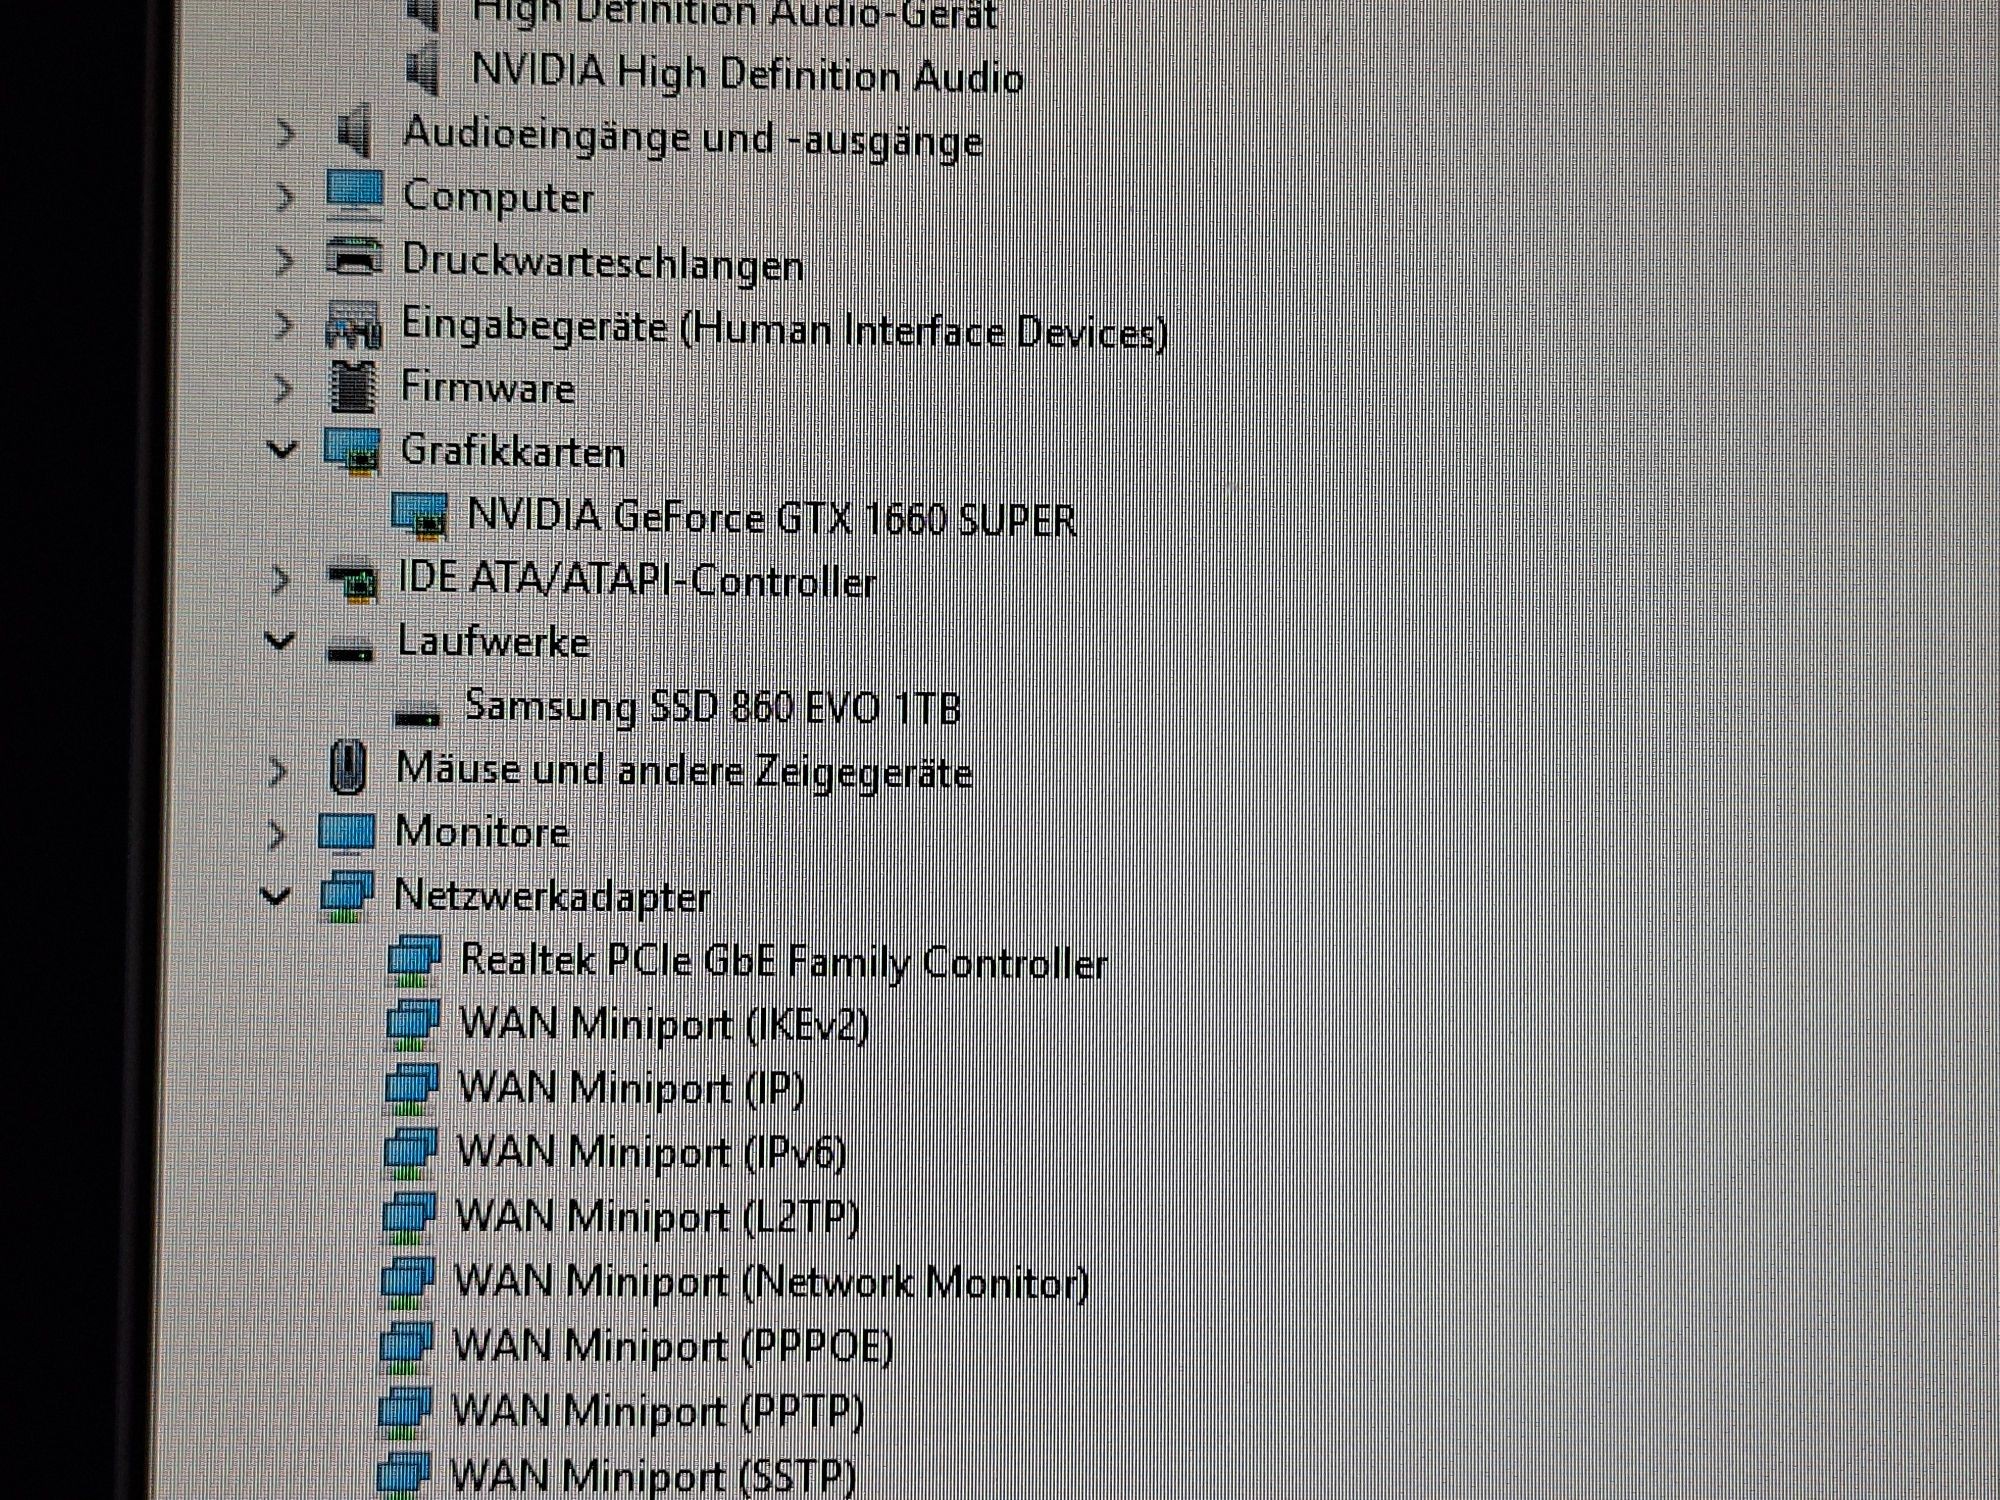
Task: Select WAN Miniport (L2TP) device
Action: click(657, 1217)
